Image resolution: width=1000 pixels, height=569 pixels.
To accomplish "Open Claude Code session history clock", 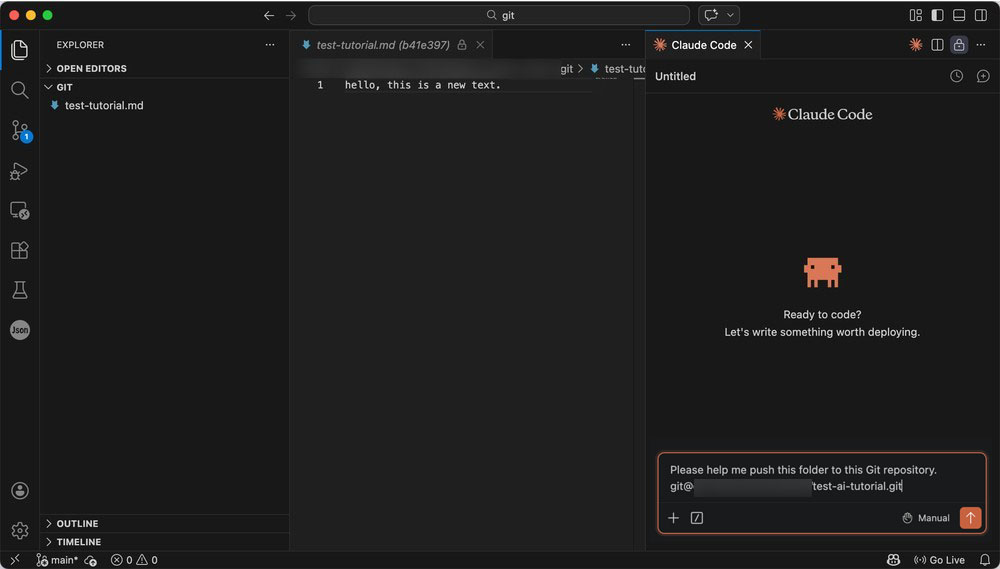I will click(956, 76).
